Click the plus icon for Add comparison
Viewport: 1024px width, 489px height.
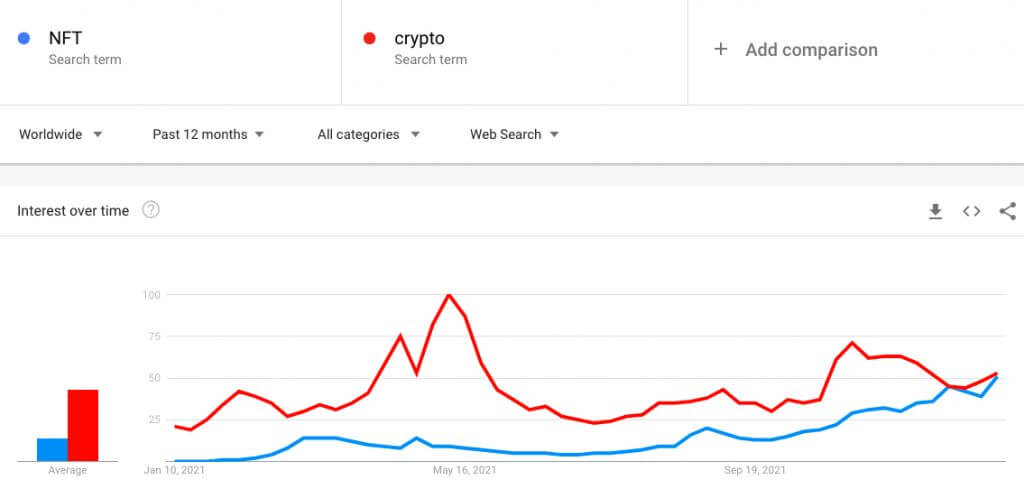click(720, 49)
